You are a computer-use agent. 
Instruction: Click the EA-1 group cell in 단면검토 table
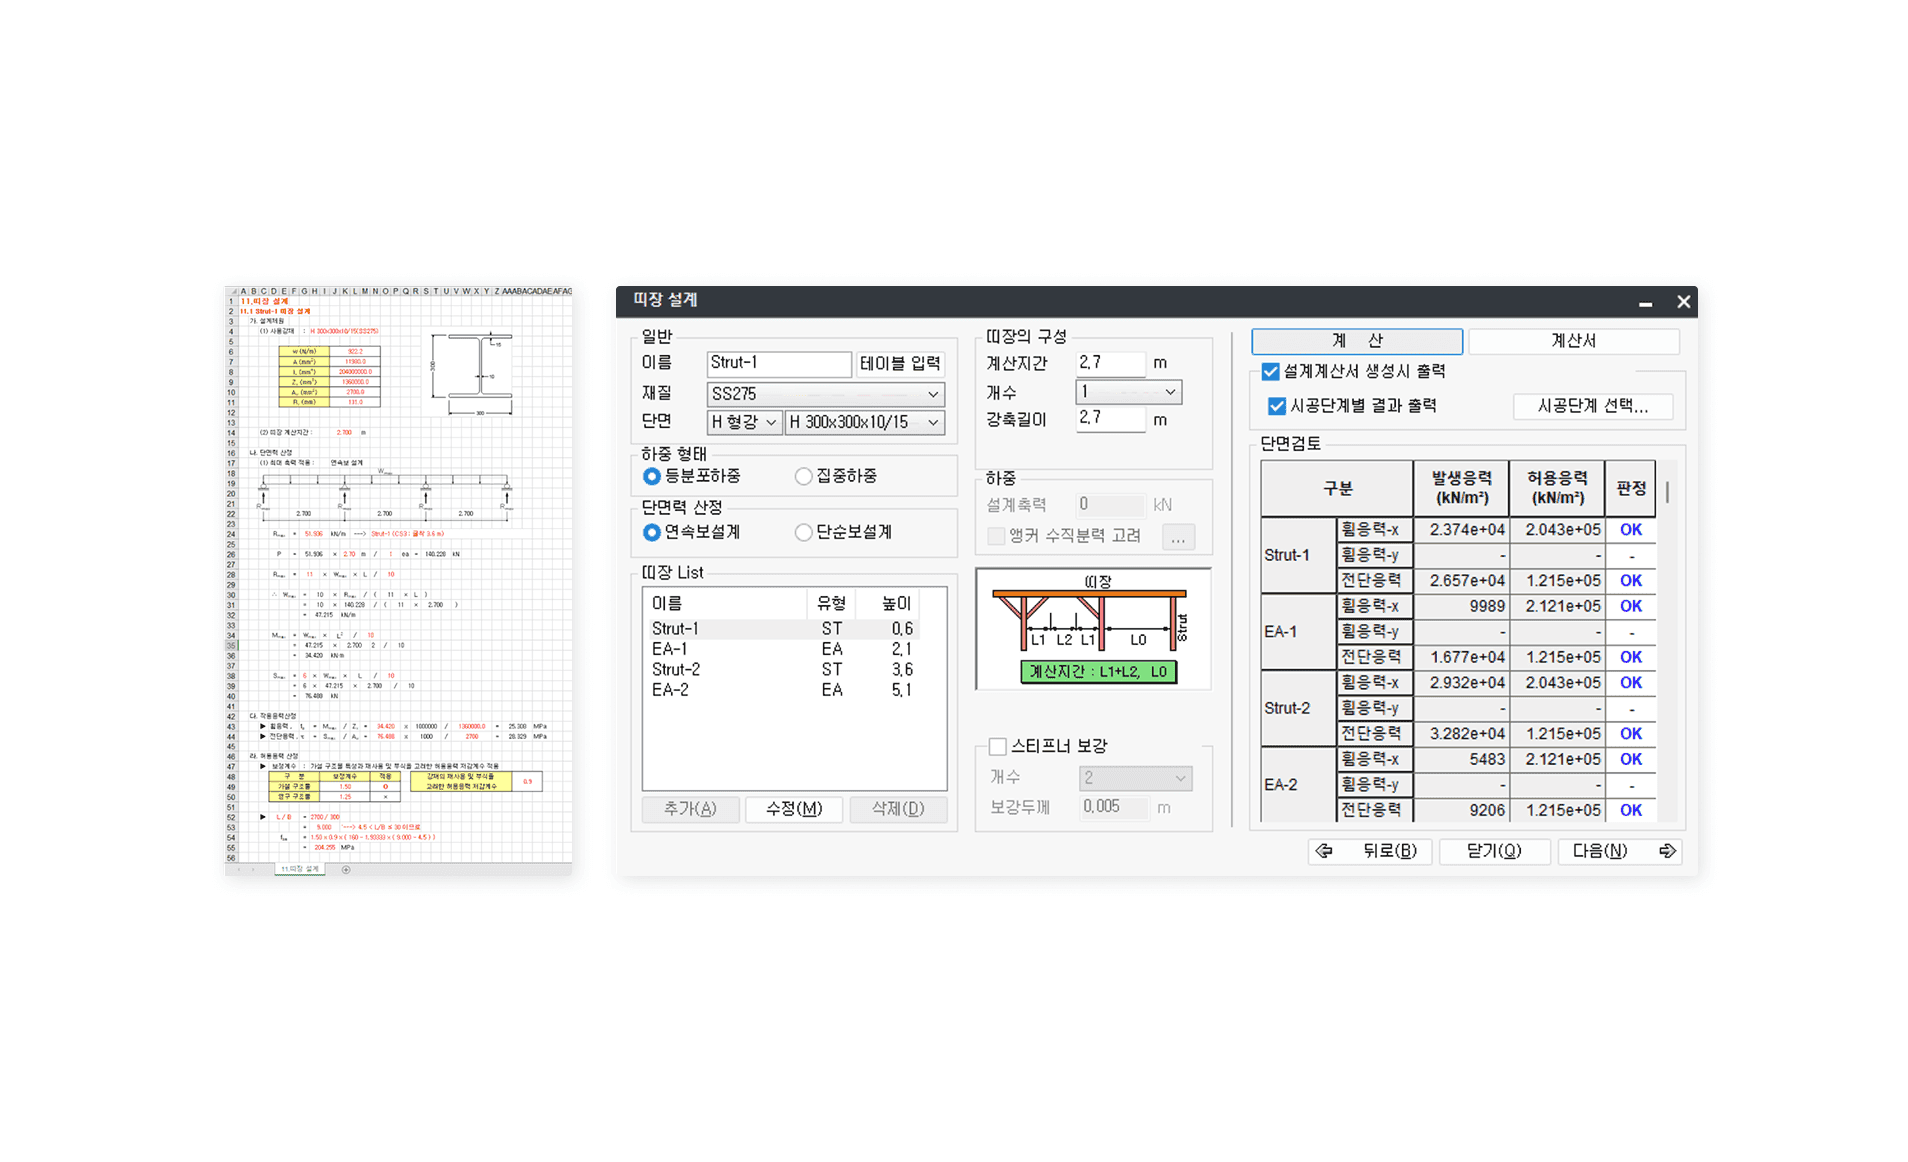[1299, 632]
